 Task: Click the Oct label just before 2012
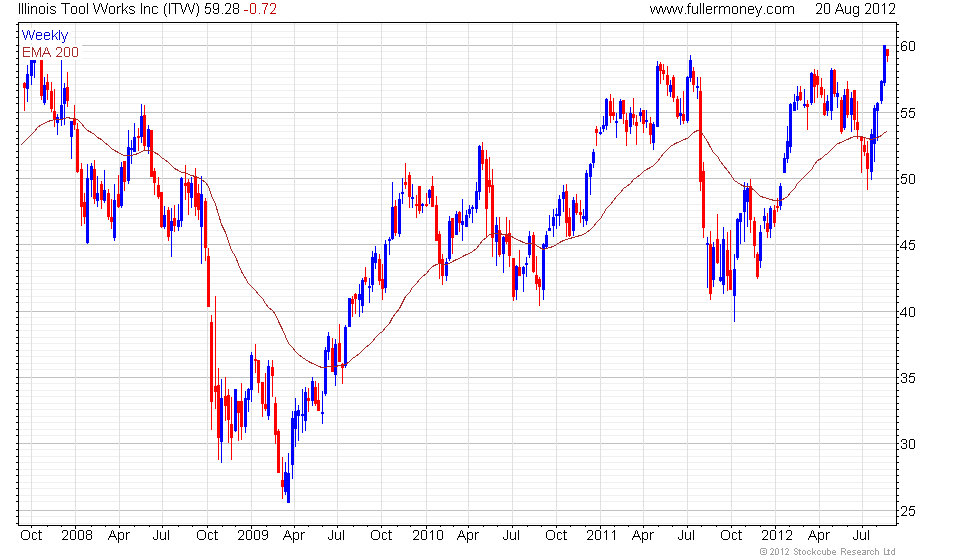click(x=731, y=536)
